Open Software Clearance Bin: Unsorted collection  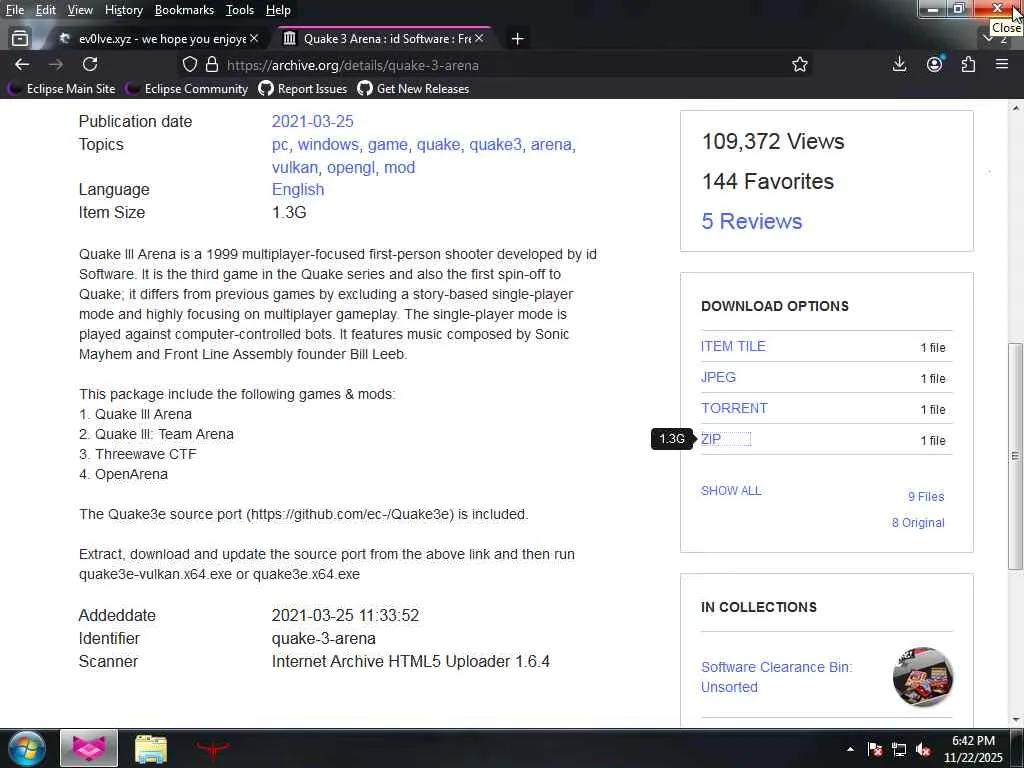(776, 677)
